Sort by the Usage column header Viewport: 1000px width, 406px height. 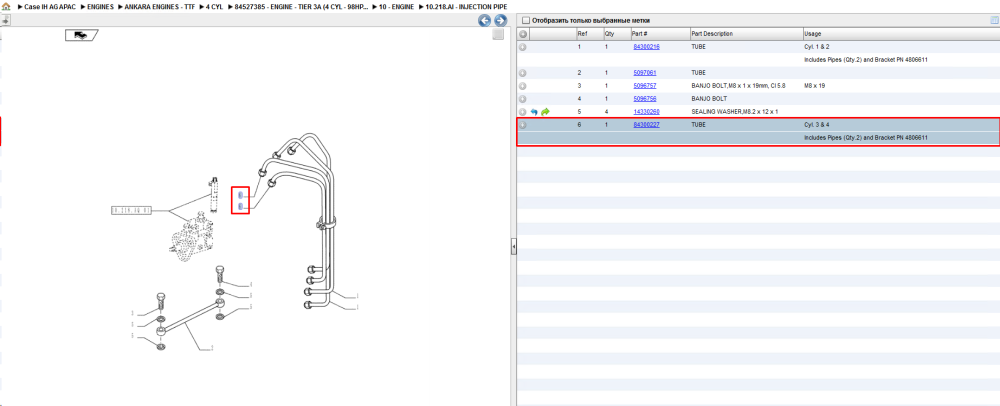click(901, 34)
